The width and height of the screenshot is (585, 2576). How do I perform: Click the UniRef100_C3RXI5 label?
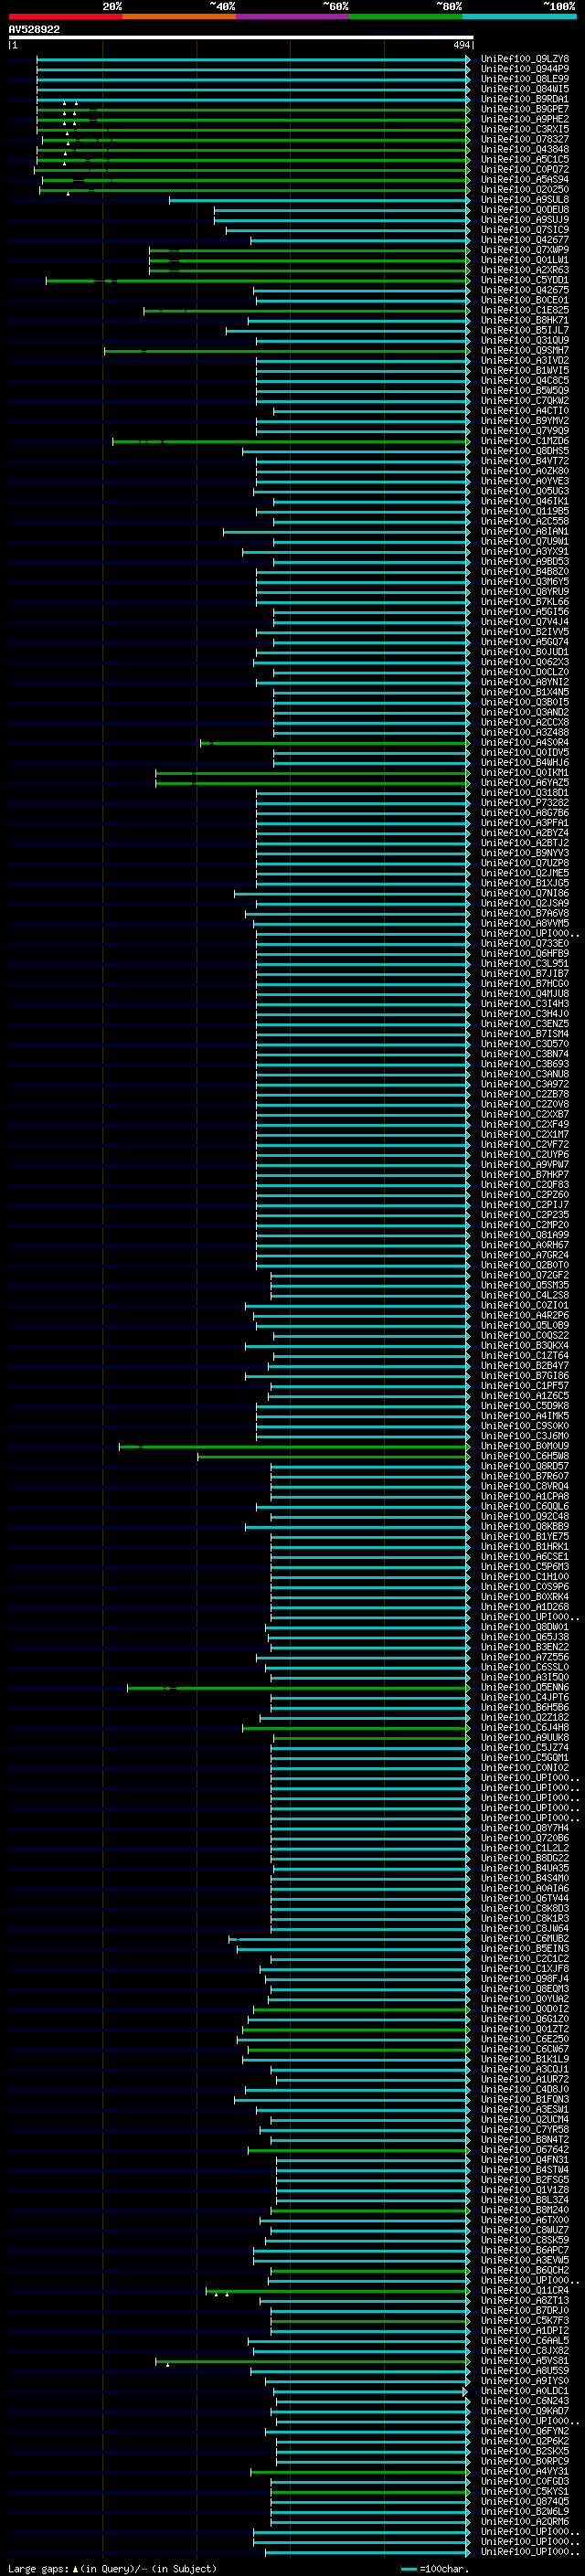click(525, 129)
